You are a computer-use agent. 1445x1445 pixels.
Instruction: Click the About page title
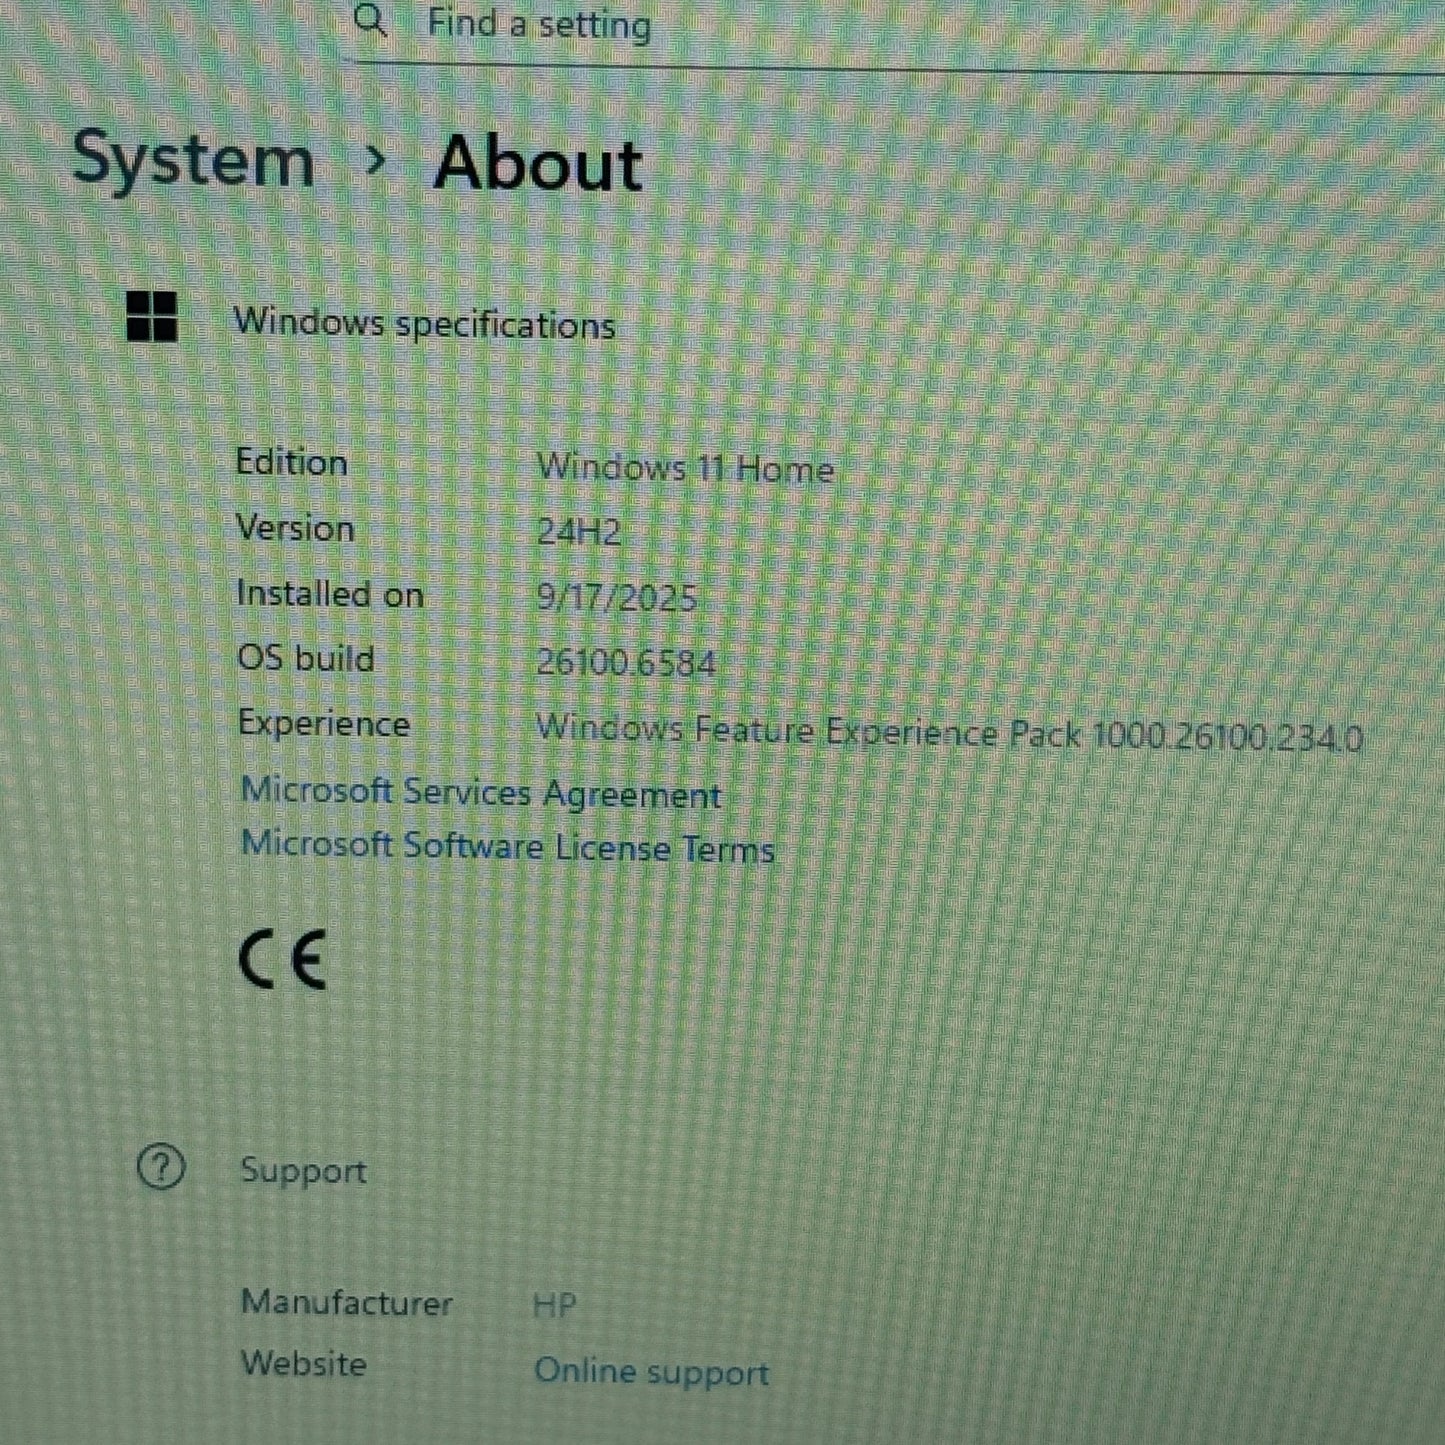[537, 164]
